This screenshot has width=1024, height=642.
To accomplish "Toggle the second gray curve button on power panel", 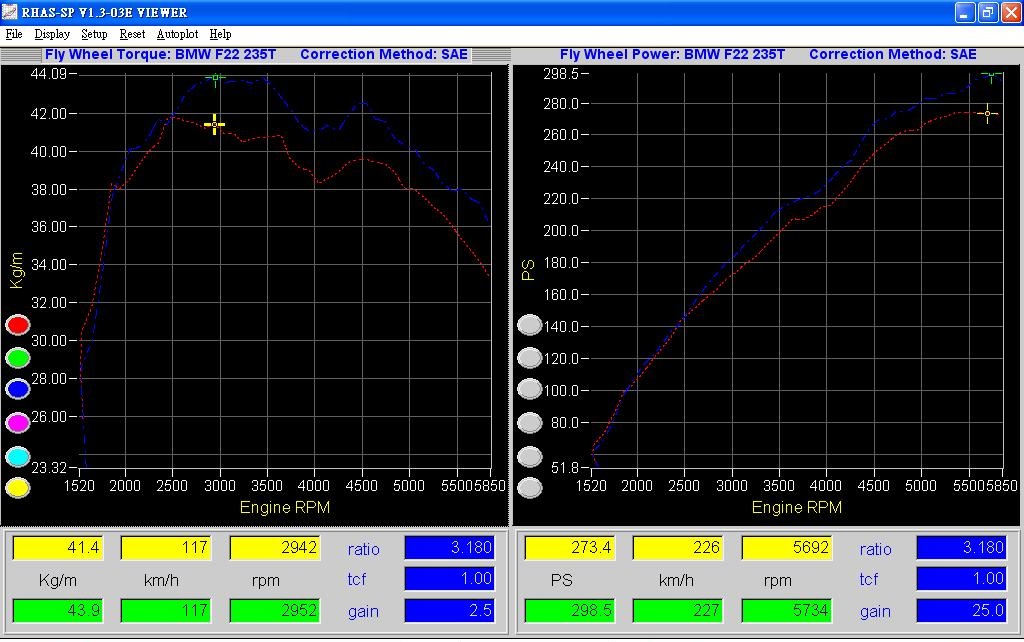I will click(530, 357).
